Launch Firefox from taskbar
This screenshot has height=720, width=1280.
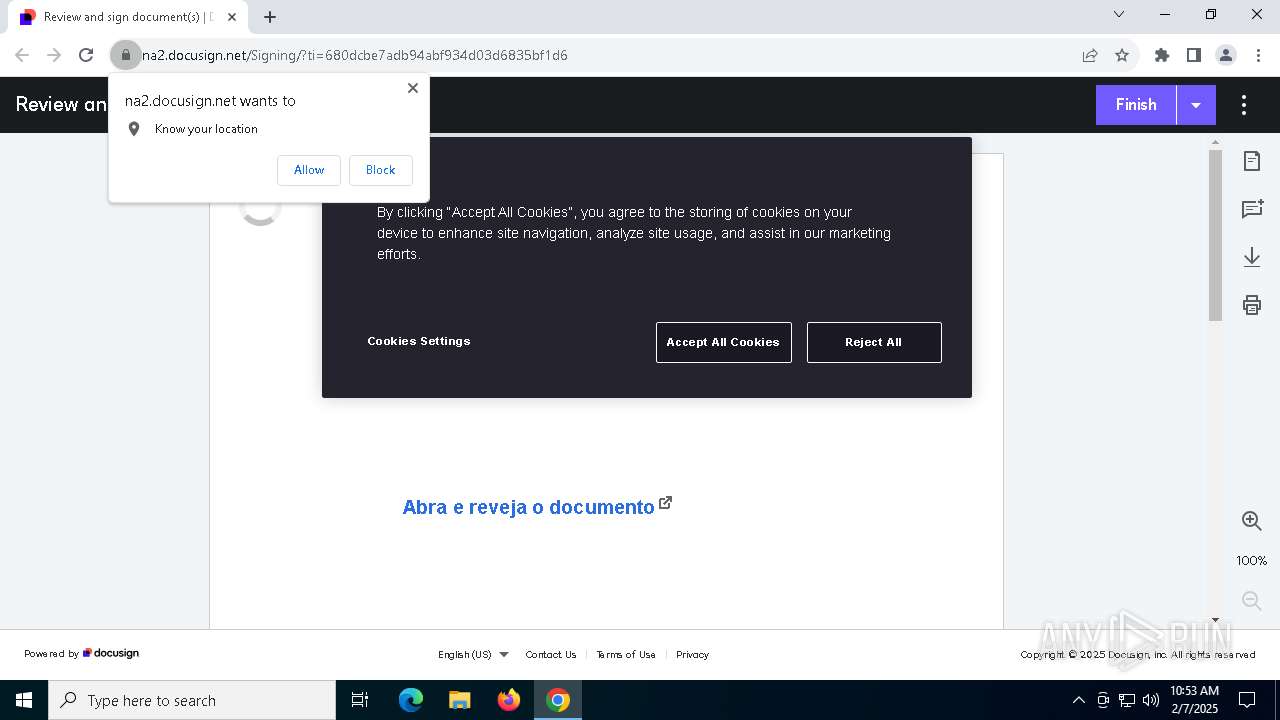click(x=509, y=700)
